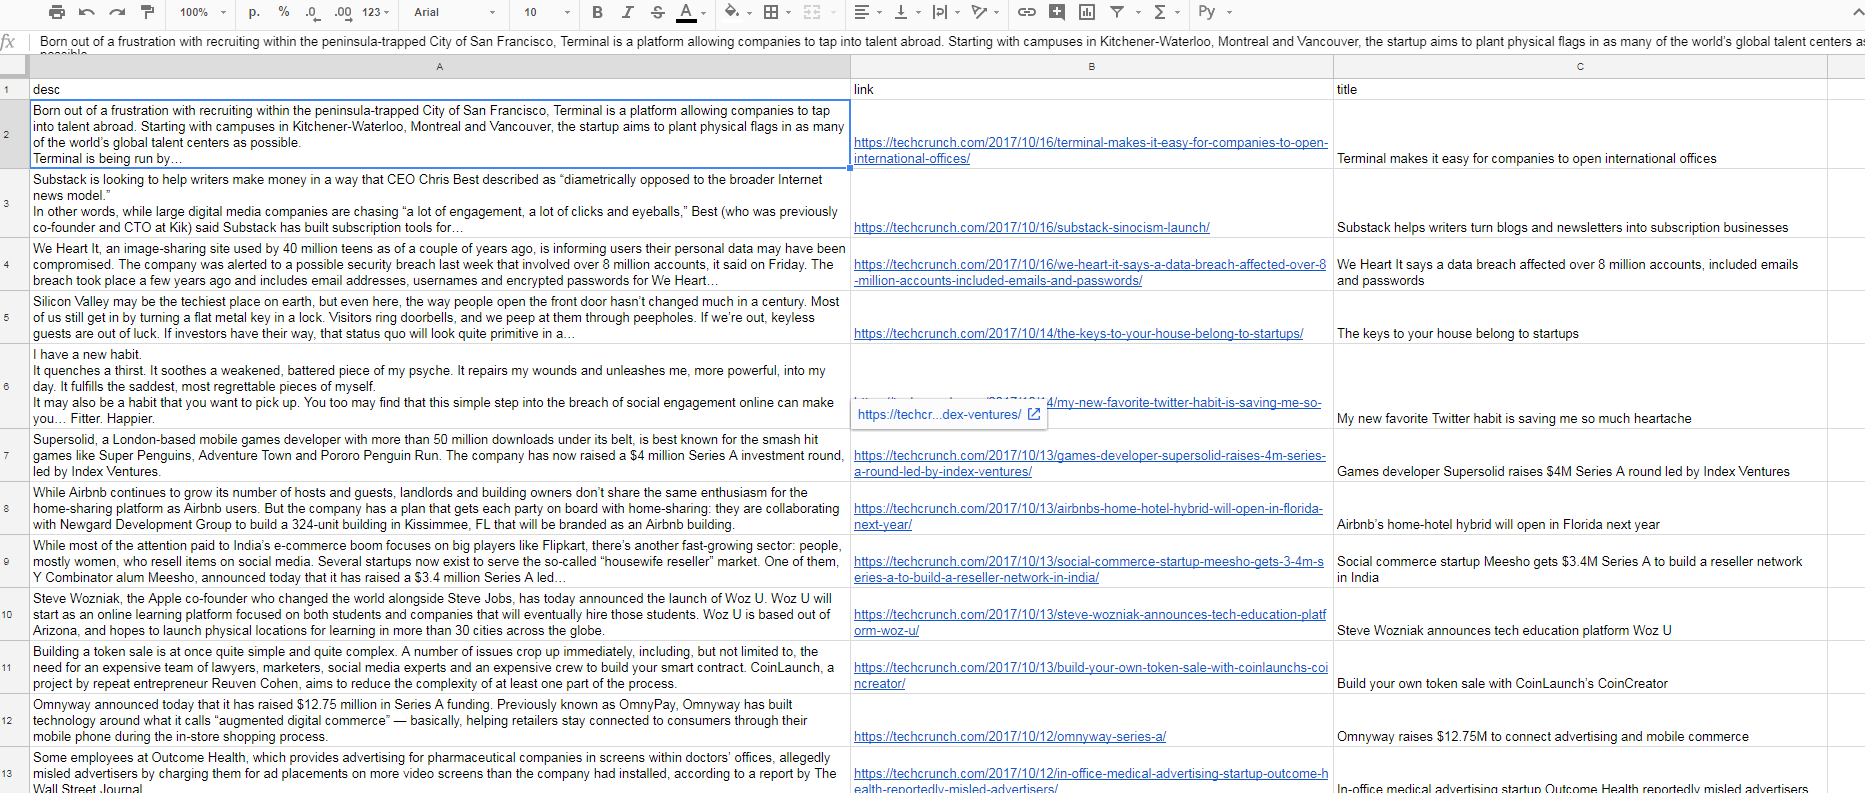Open the coinlaunchs-coincreator link
This screenshot has width=1865, height=793.
tap(1091, 675)
